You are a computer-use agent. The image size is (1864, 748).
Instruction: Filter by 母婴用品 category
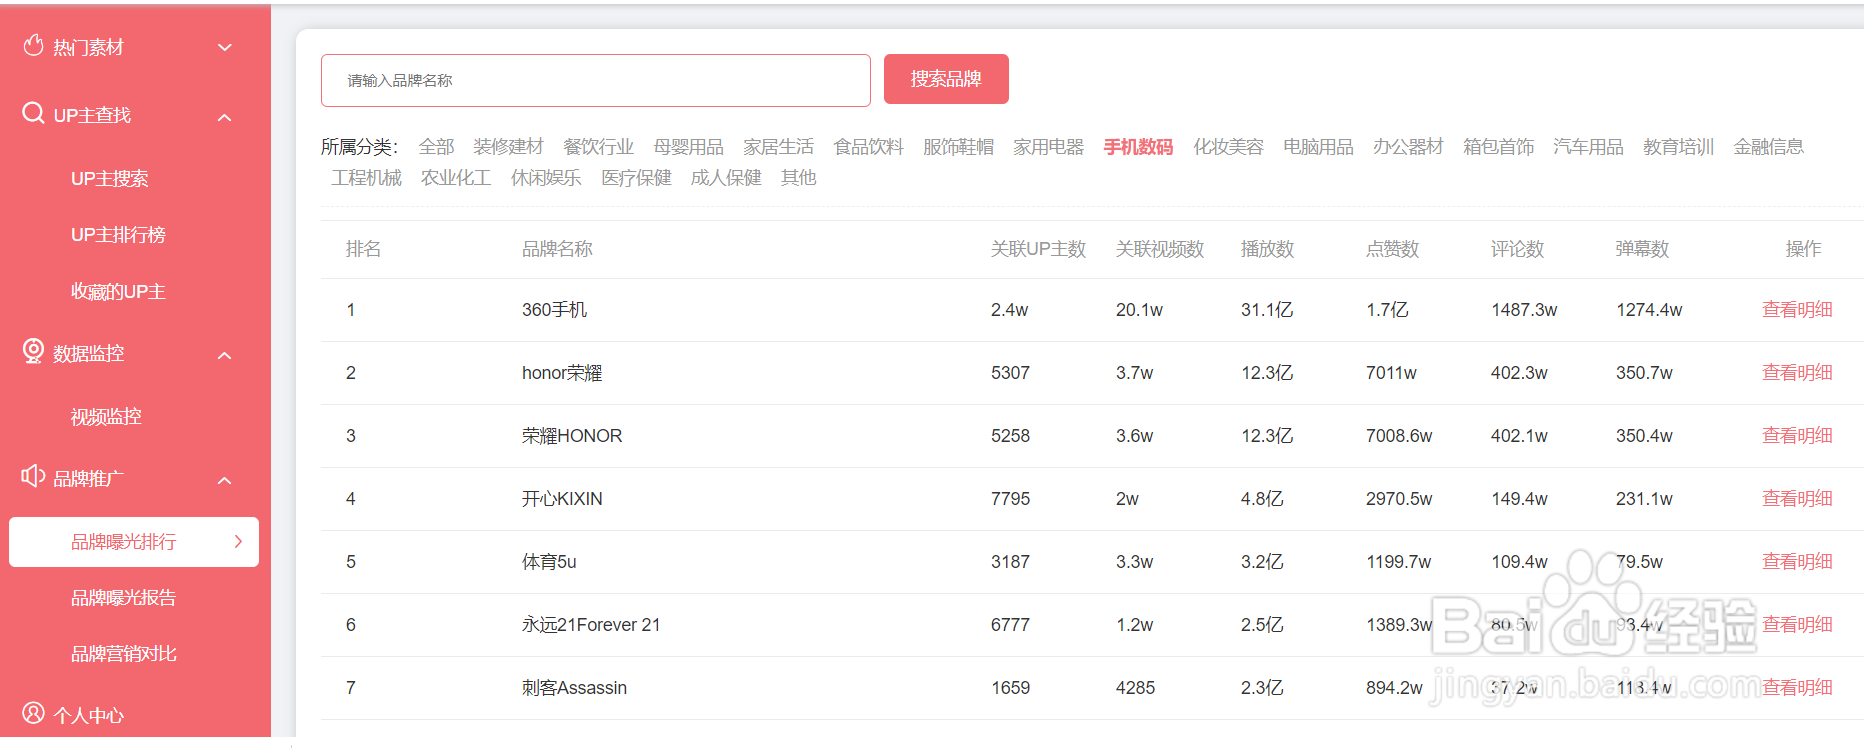tap(688, 147)
